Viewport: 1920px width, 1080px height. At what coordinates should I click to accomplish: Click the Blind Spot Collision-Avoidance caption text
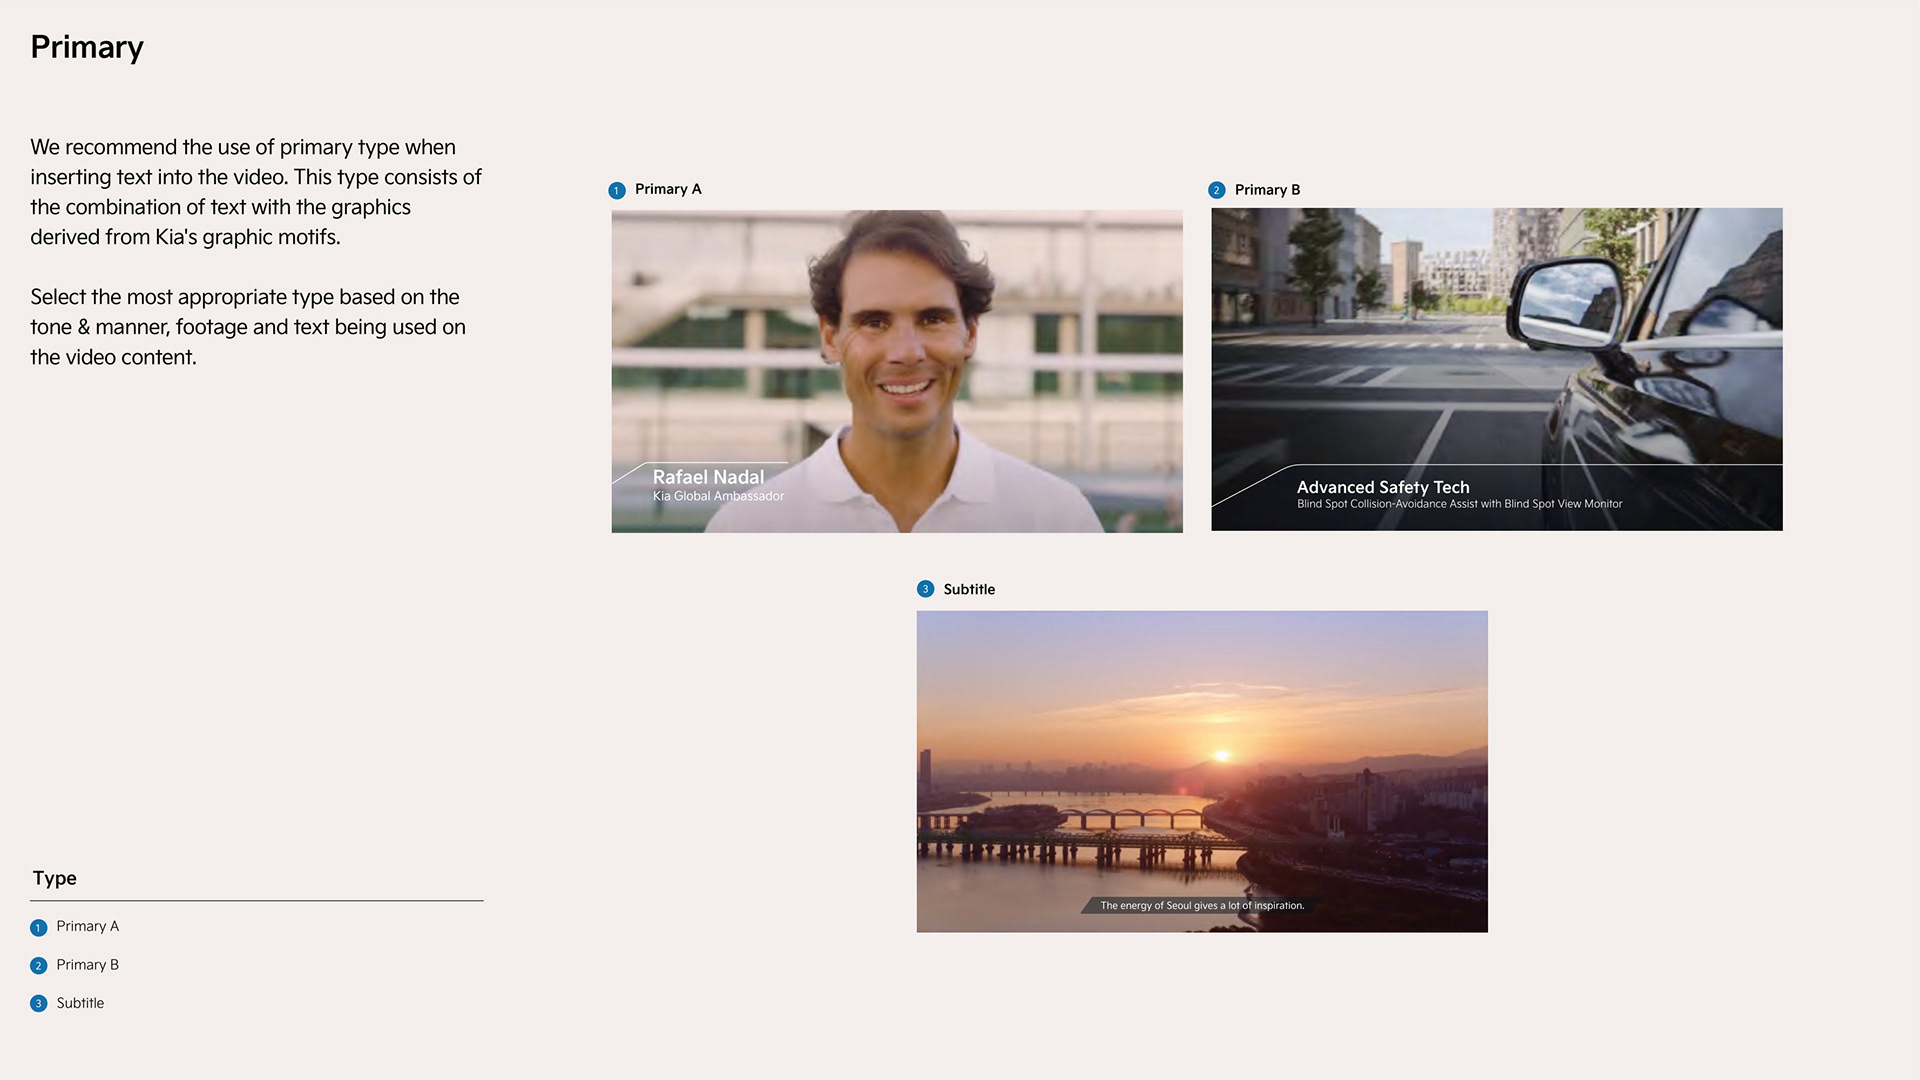(x=1459, y=504)
